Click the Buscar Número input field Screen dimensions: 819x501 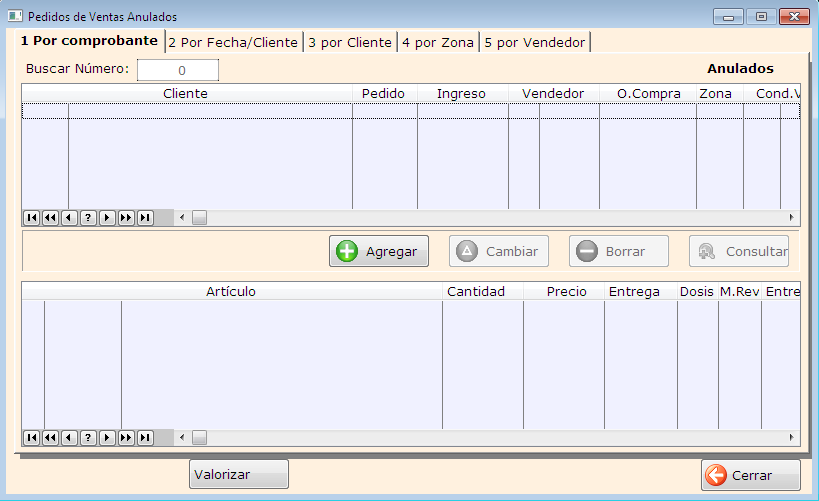pos(178,70)
